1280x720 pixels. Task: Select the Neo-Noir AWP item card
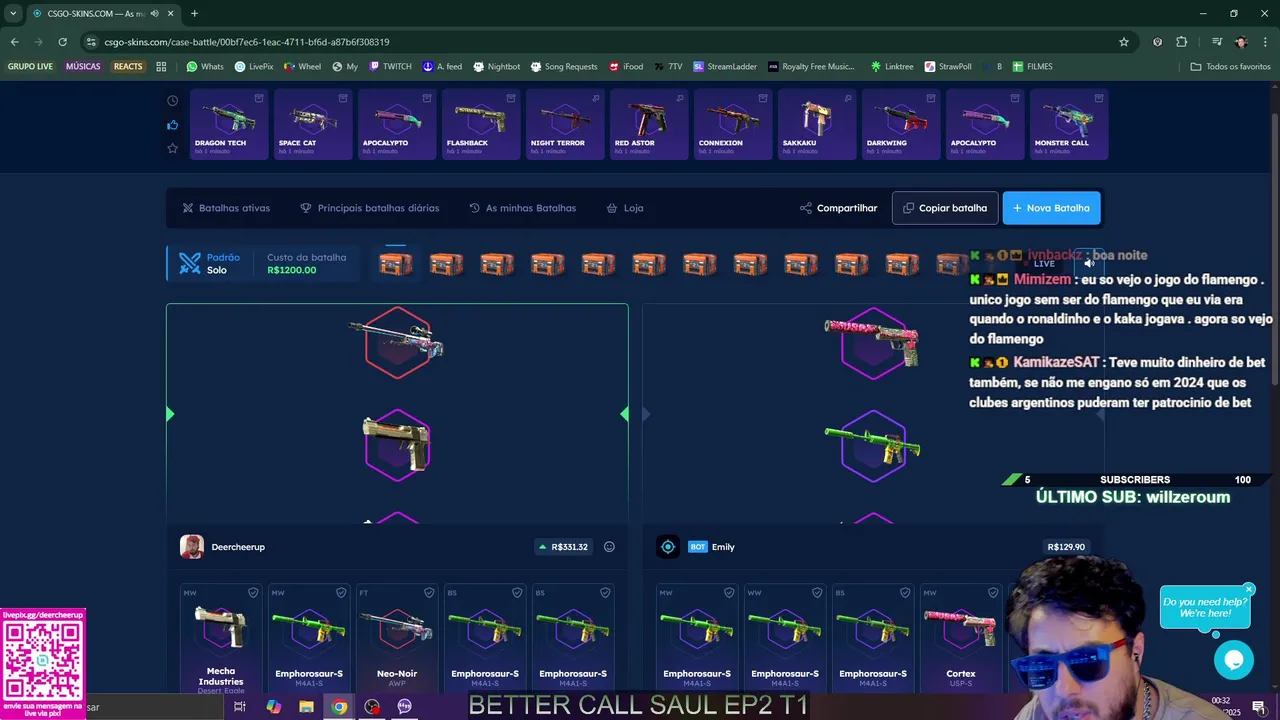coord(397,640)
